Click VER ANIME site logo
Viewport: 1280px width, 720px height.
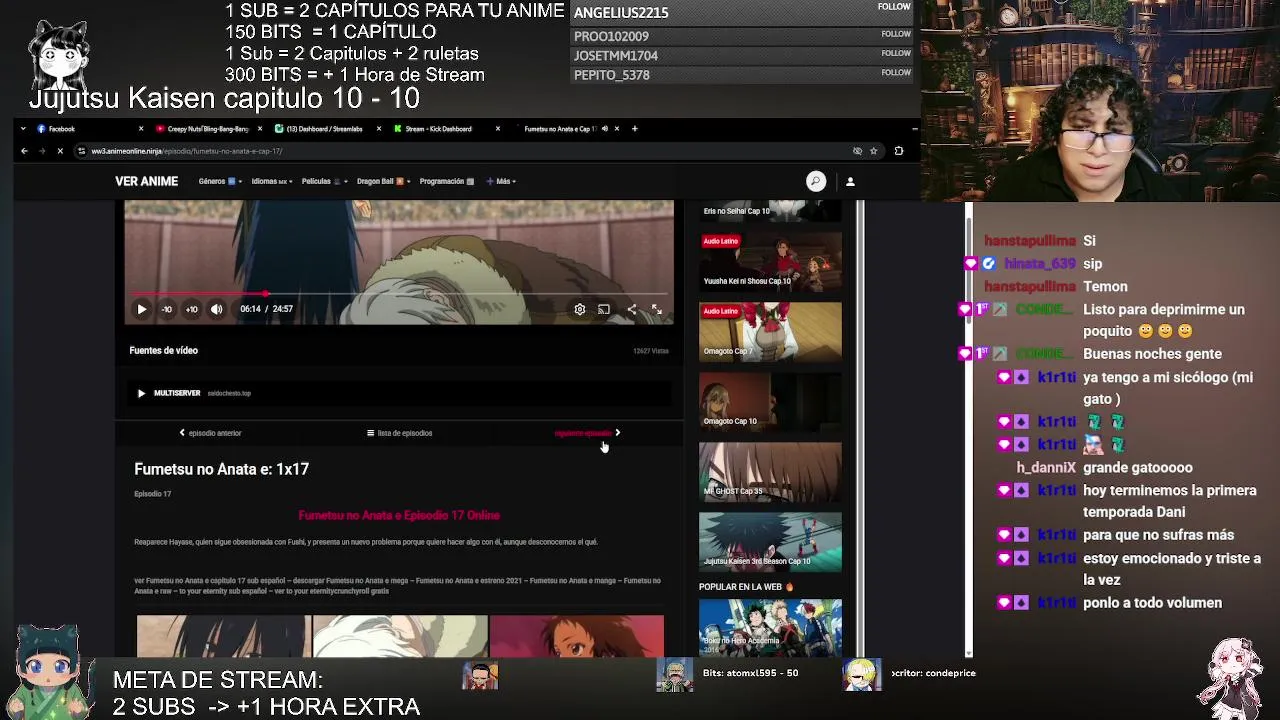[x=146, y=181]
